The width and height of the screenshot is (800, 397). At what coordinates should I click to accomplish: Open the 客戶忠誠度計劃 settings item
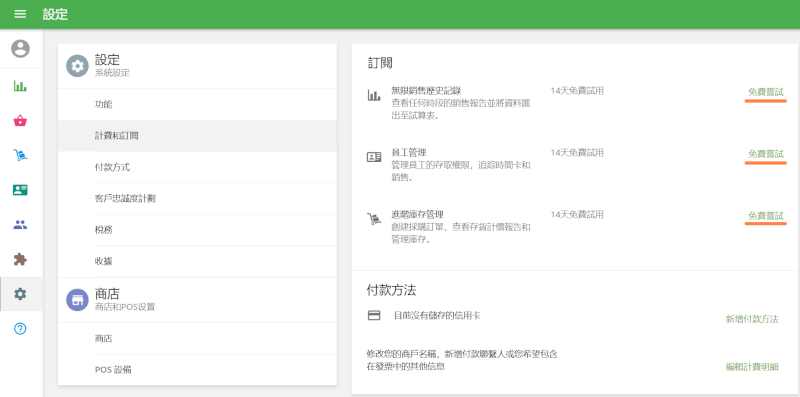click(x=197, y=198)
